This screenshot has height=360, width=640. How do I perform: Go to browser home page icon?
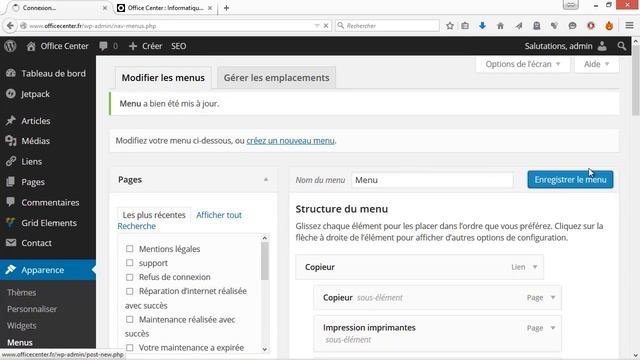click(x=500, y=26)
